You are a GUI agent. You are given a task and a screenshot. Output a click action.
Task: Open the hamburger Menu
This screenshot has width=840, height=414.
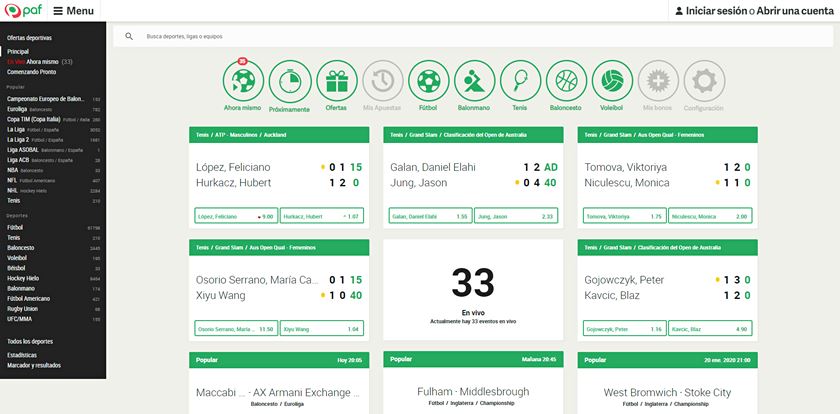pos(74,11)
